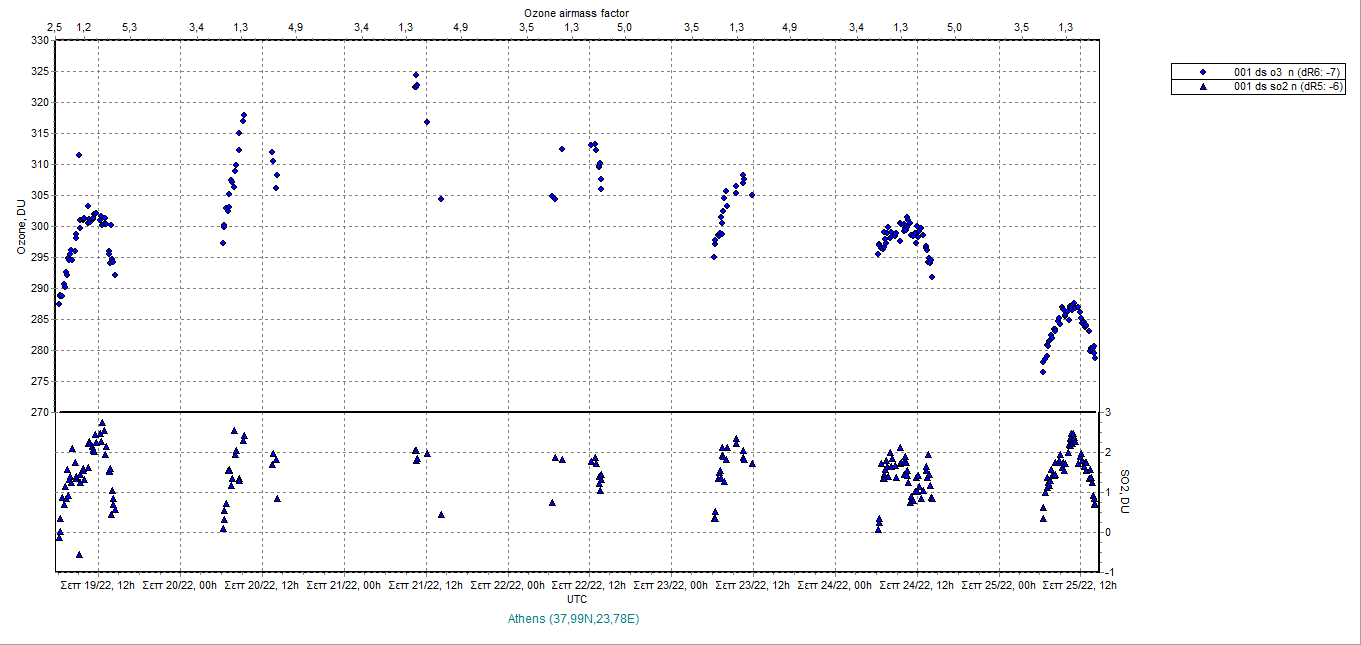Click the 270 tick on Ozone axis
The width and height of the screenshot is (1361, 645).
(39, 412)
